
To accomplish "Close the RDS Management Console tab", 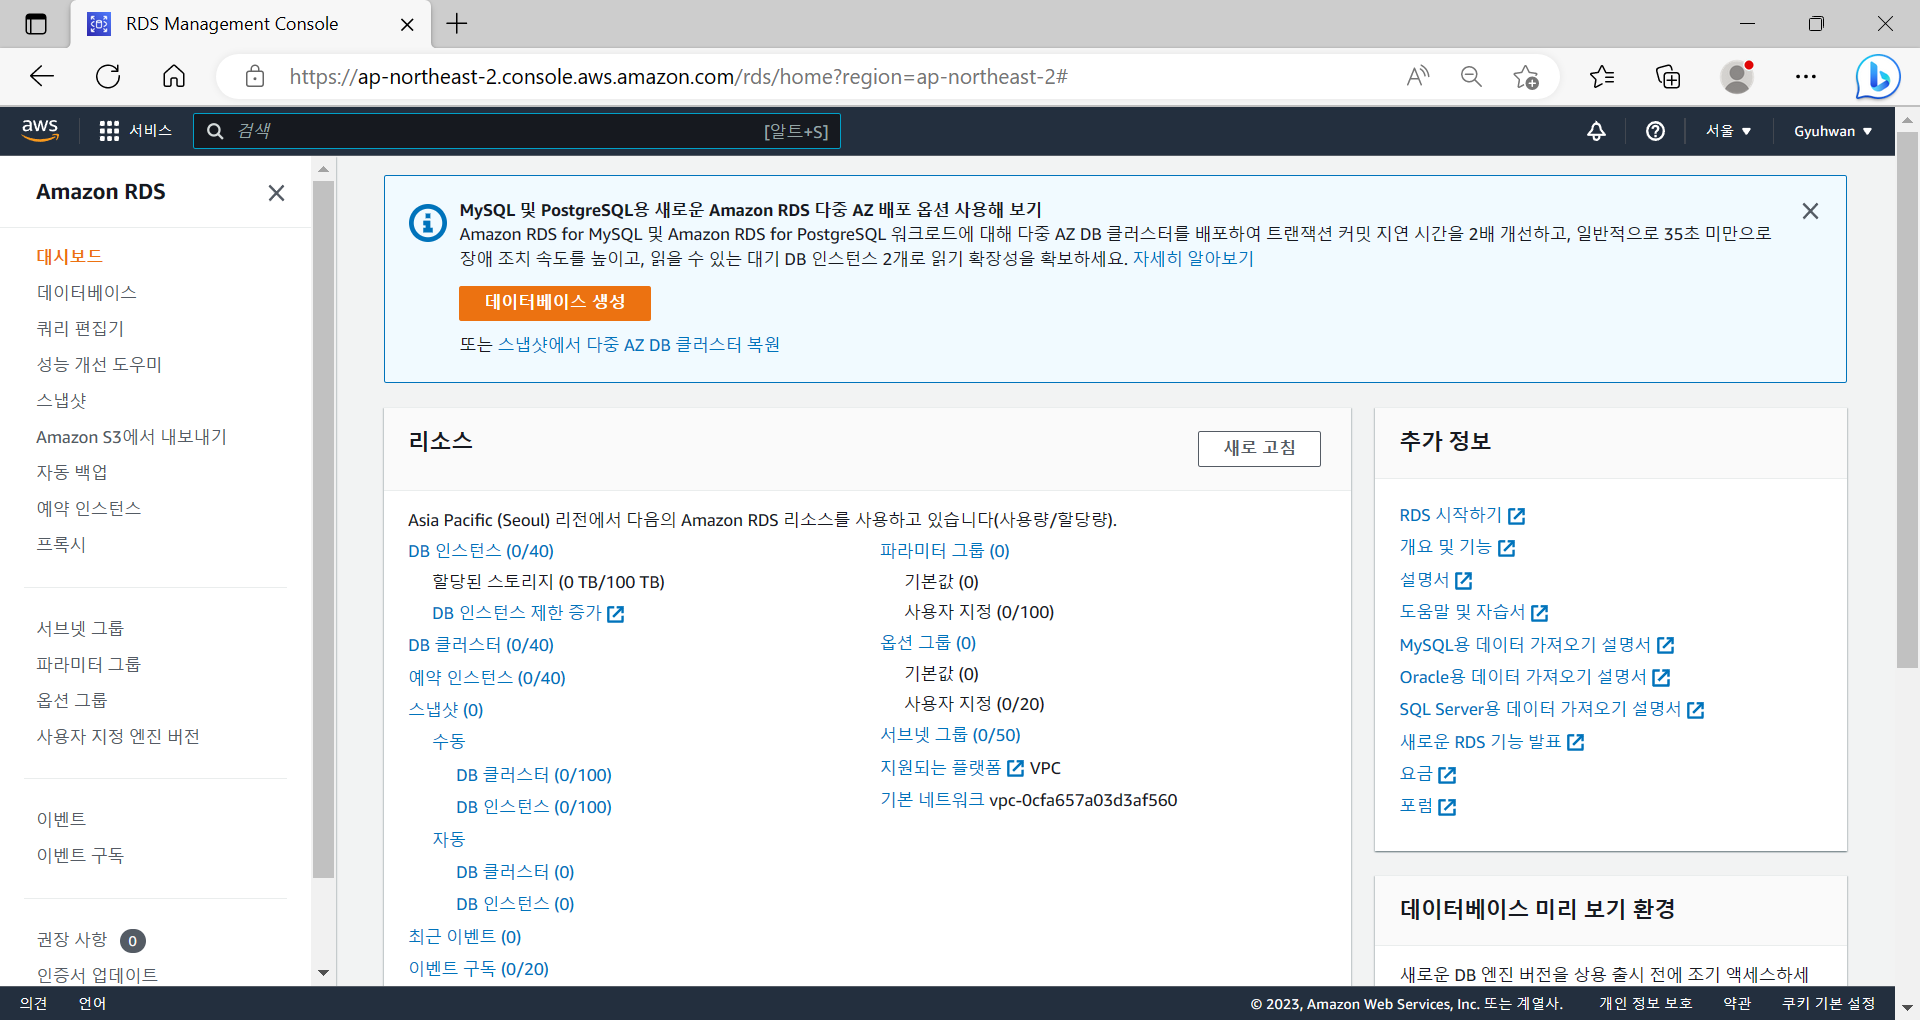I will pyautogui.click(x=407, y=24).
